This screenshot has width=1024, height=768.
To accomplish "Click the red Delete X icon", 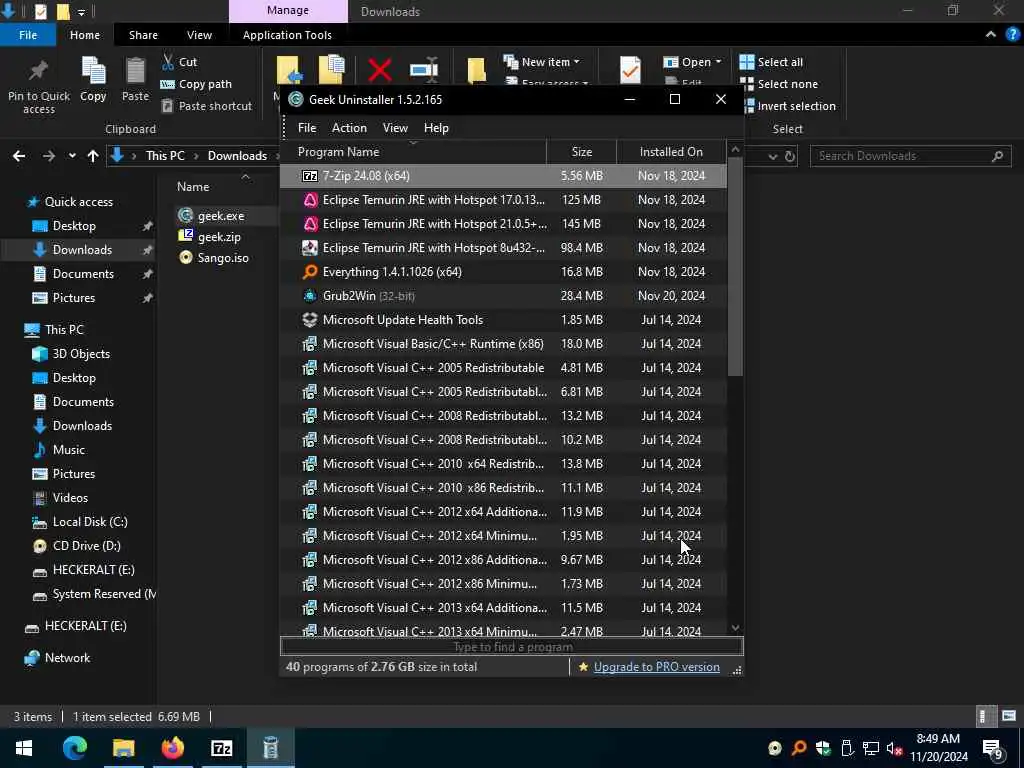I will [x=379, y=70].
